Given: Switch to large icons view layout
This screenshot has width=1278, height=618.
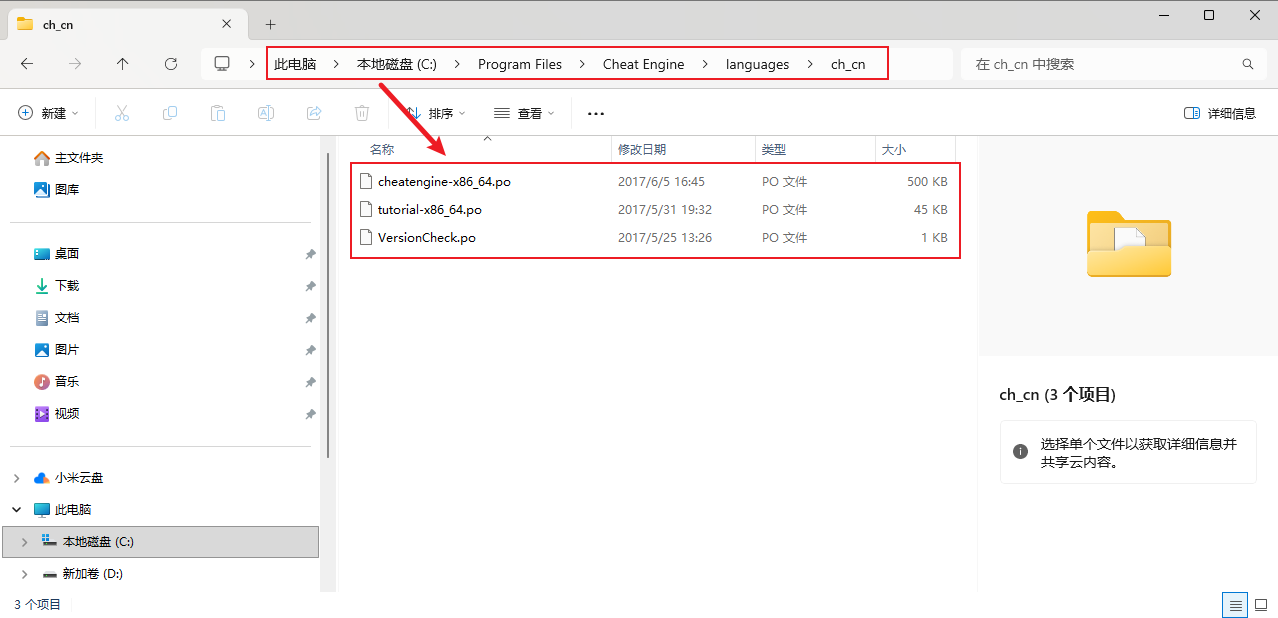Looking at the screenshot, I should tap(1261, 605).
